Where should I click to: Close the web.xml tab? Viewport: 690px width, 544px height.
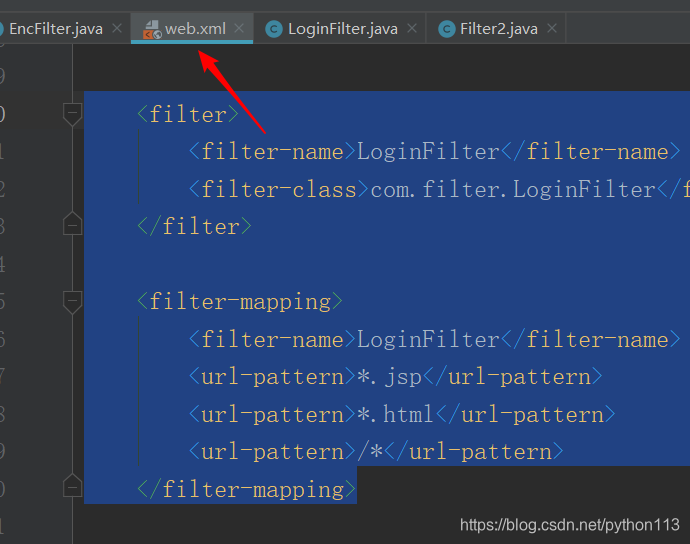239,29
